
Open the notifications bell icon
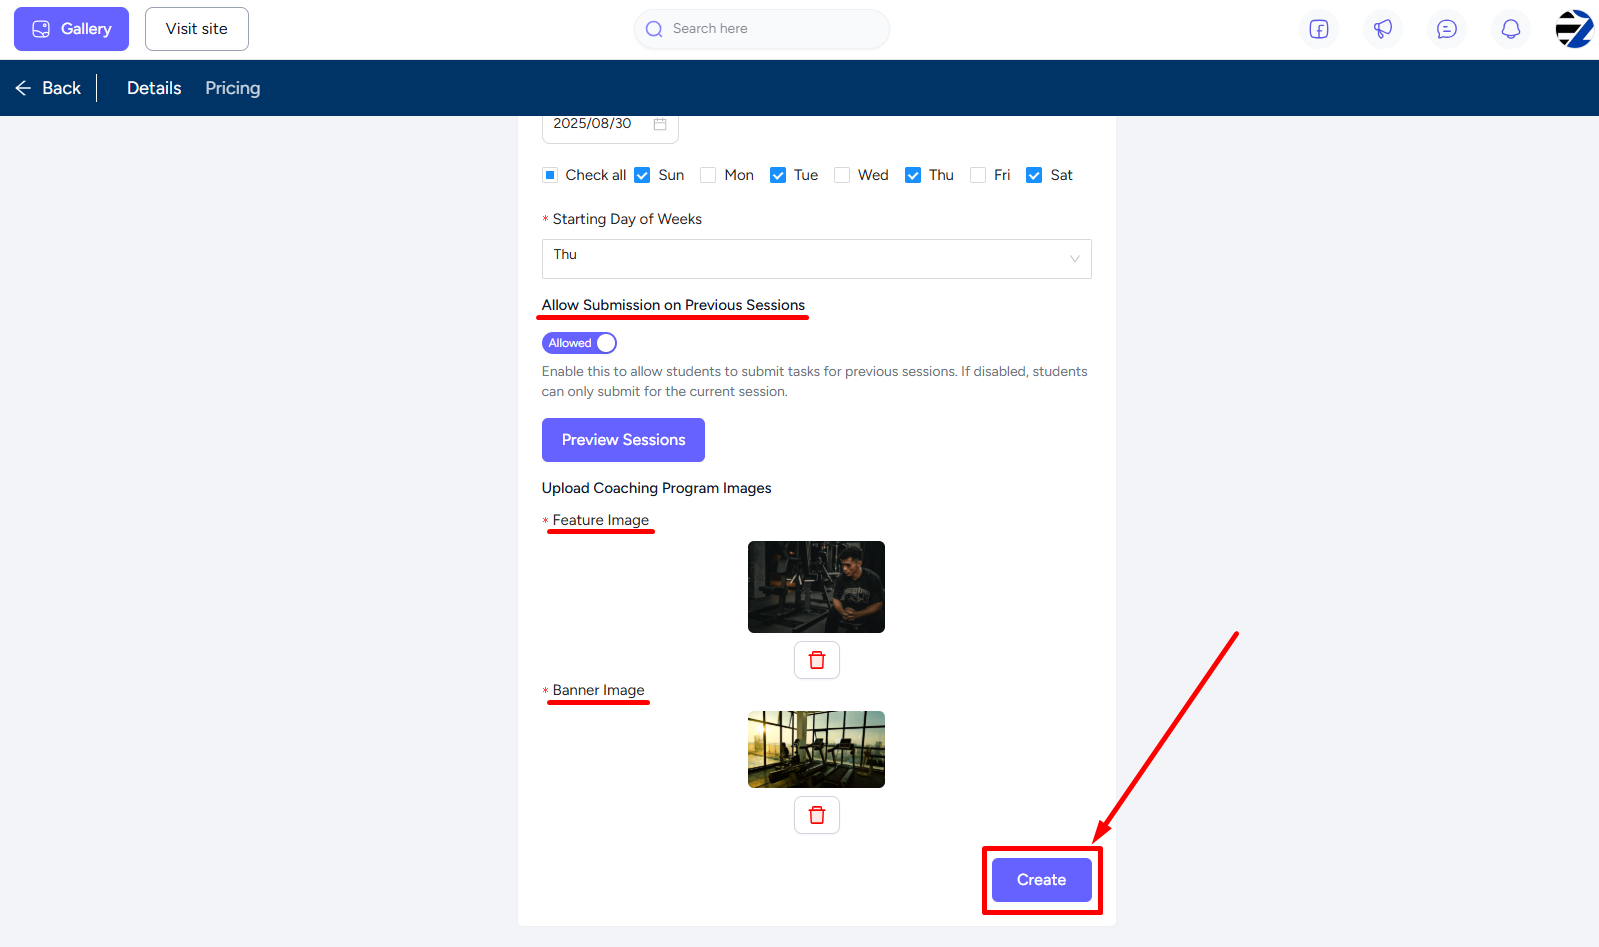[1511, 29]
